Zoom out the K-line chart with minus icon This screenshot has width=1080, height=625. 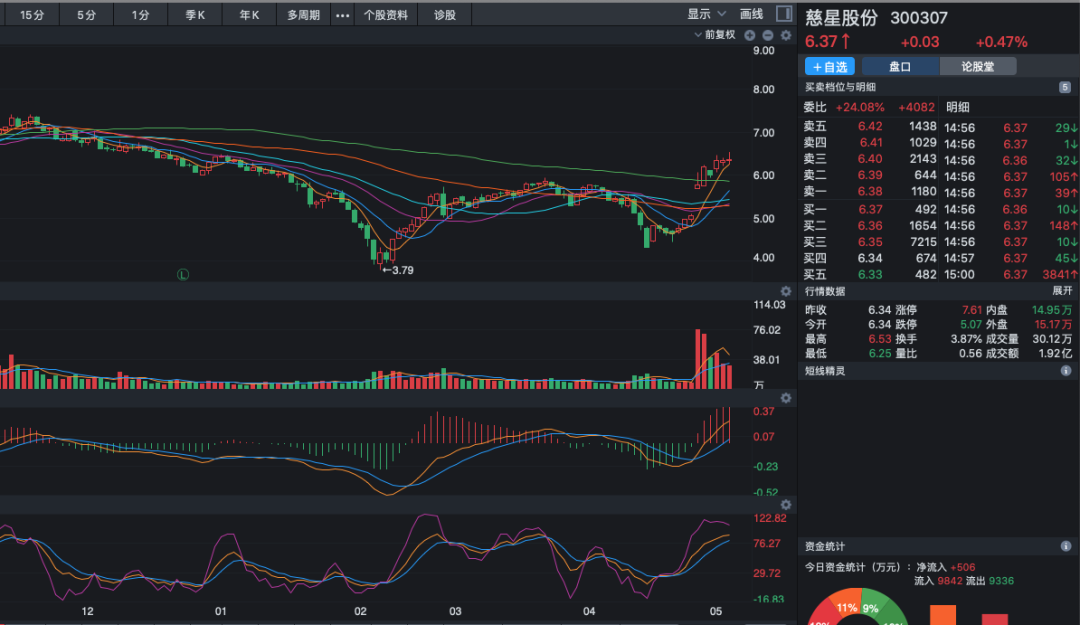(x=768, y=35)
